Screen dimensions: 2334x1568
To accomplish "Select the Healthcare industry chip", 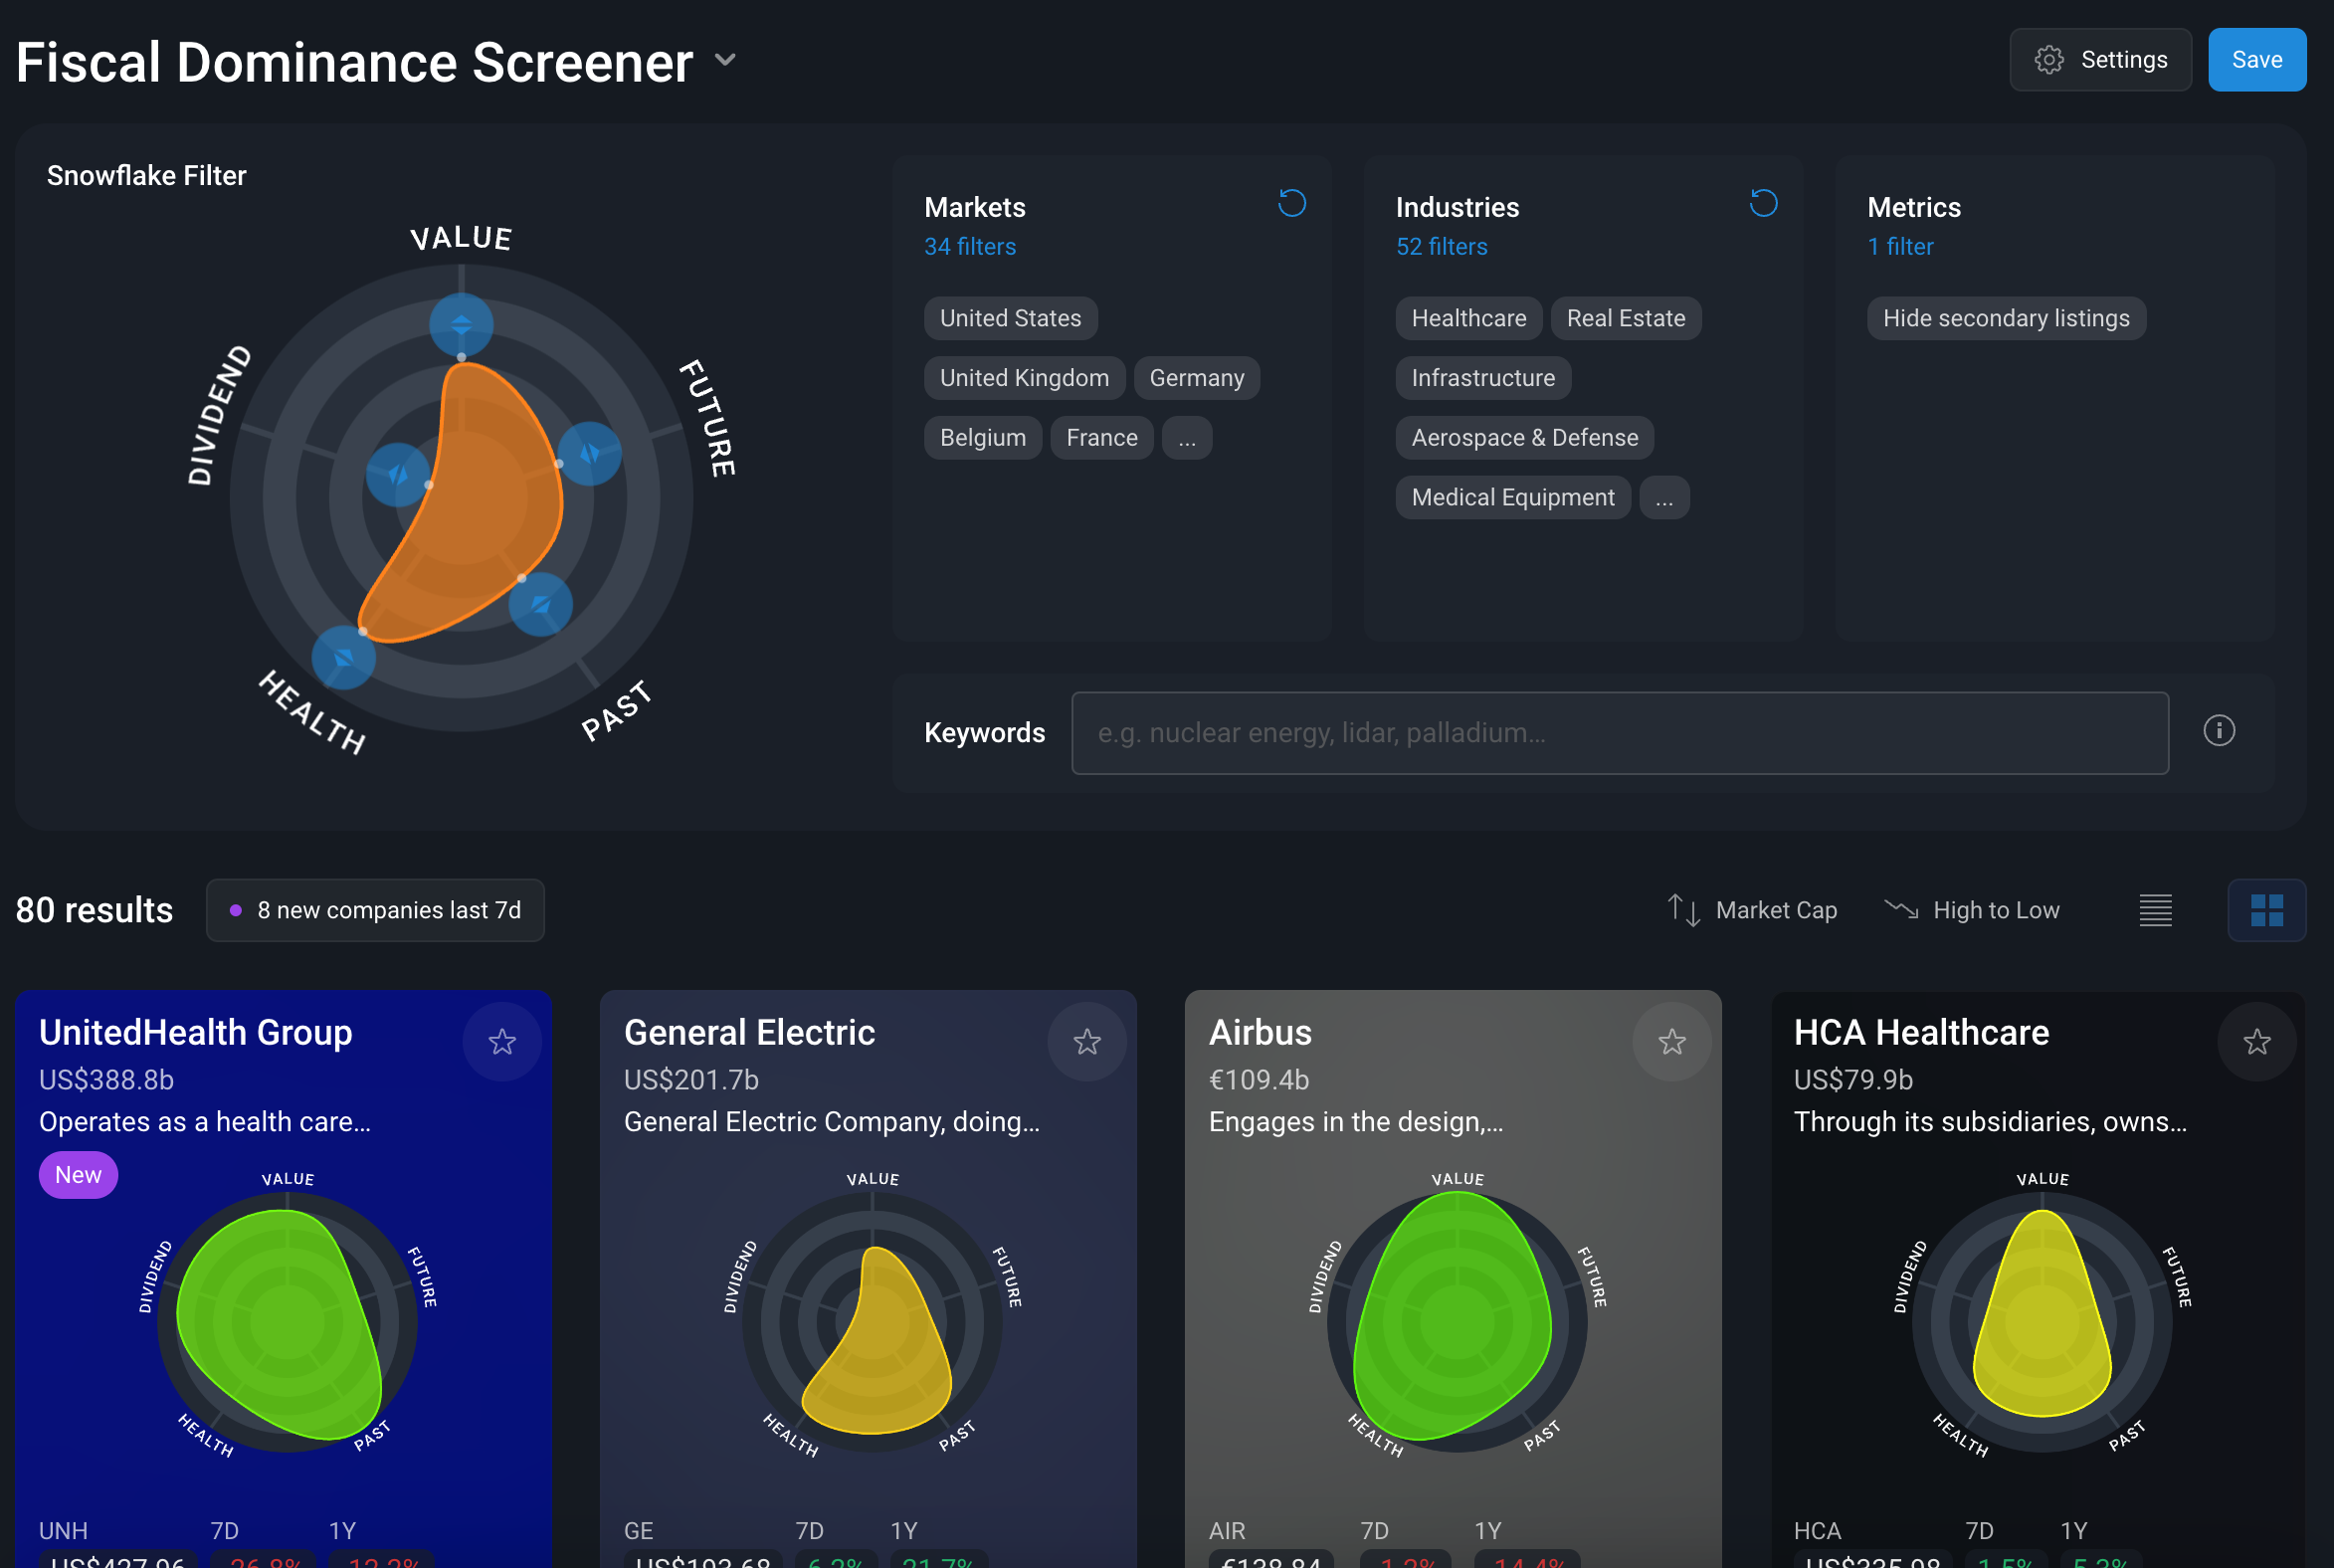I will click(x=1468, y=318).
